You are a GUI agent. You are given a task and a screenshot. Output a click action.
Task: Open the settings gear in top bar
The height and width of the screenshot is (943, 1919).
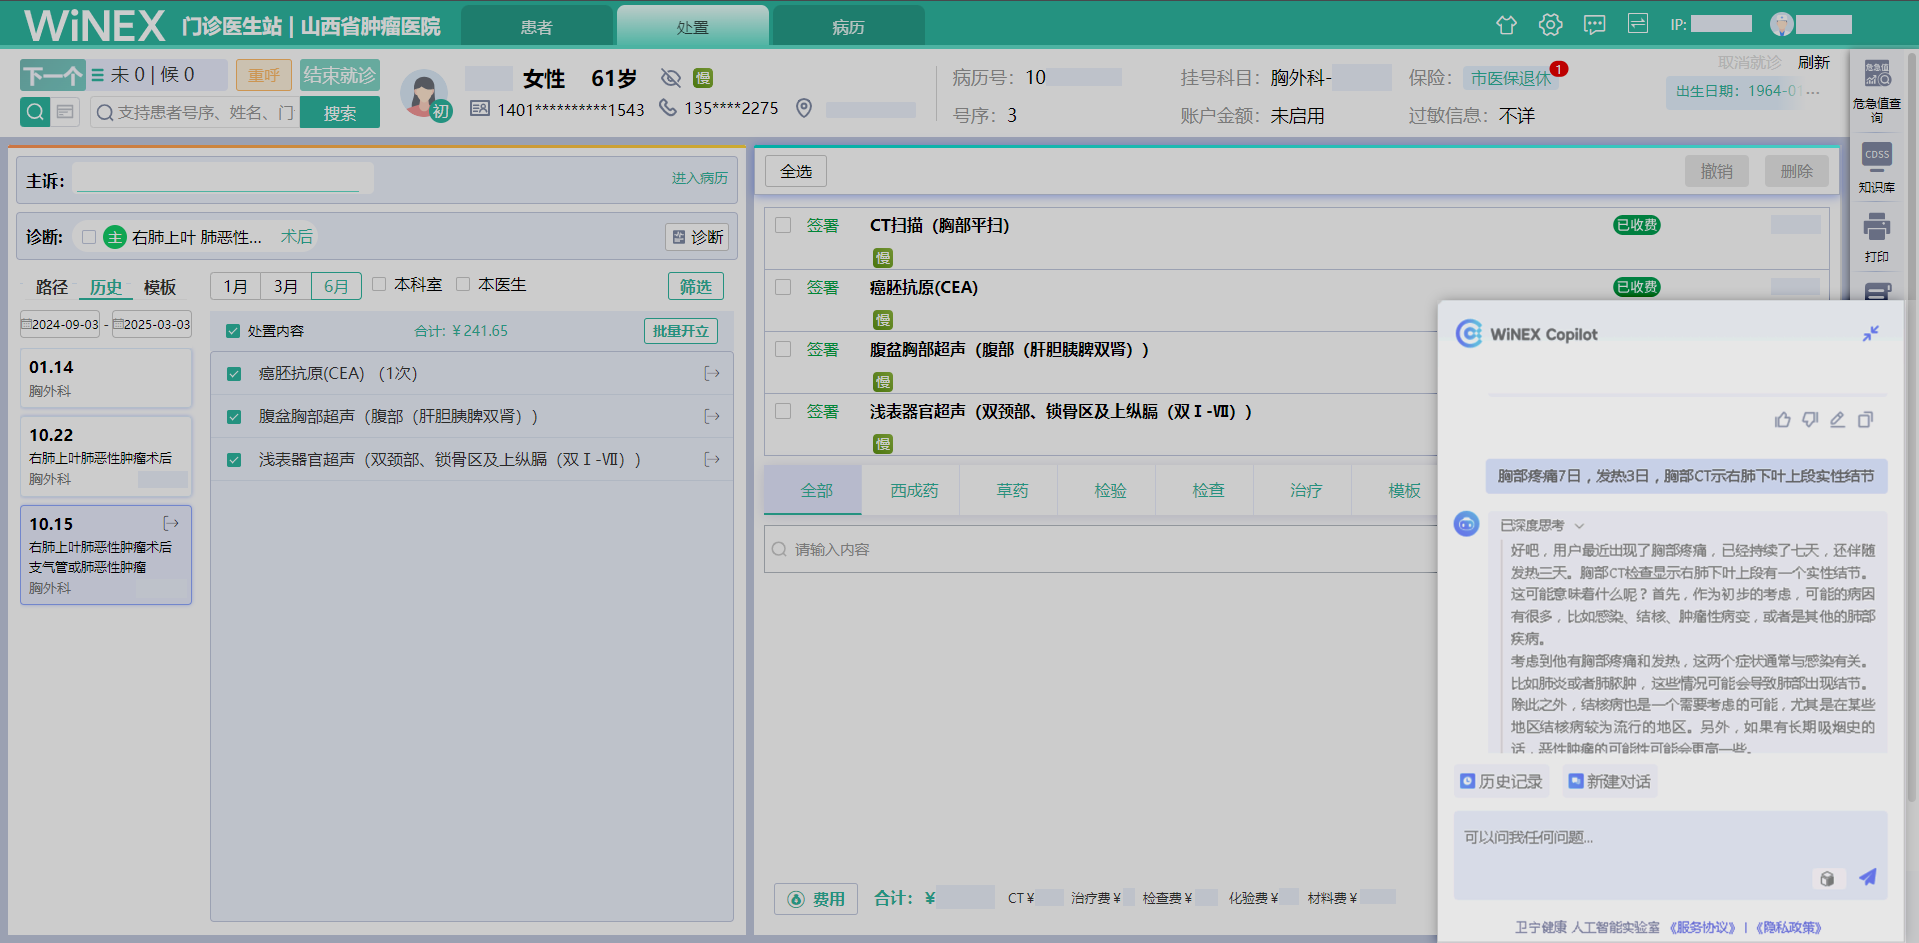point(1550,25)
